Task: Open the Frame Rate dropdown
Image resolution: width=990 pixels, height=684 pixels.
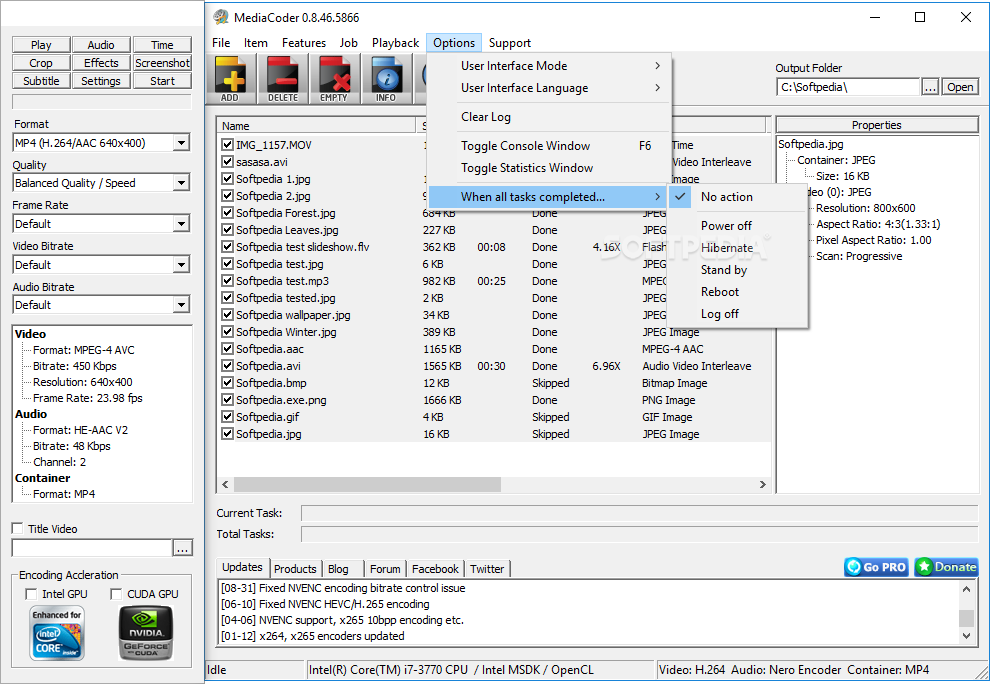Action: (181, 224)
